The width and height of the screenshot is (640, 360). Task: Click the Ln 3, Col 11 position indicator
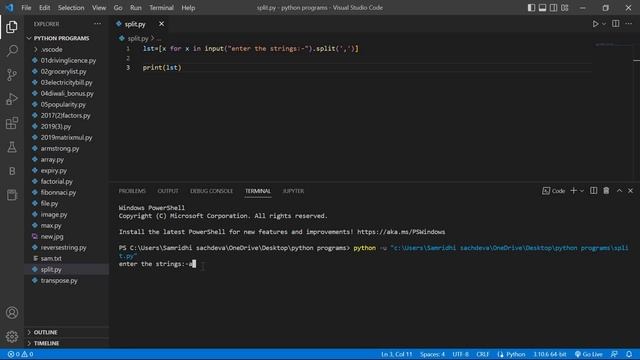[x=396, y=354]
